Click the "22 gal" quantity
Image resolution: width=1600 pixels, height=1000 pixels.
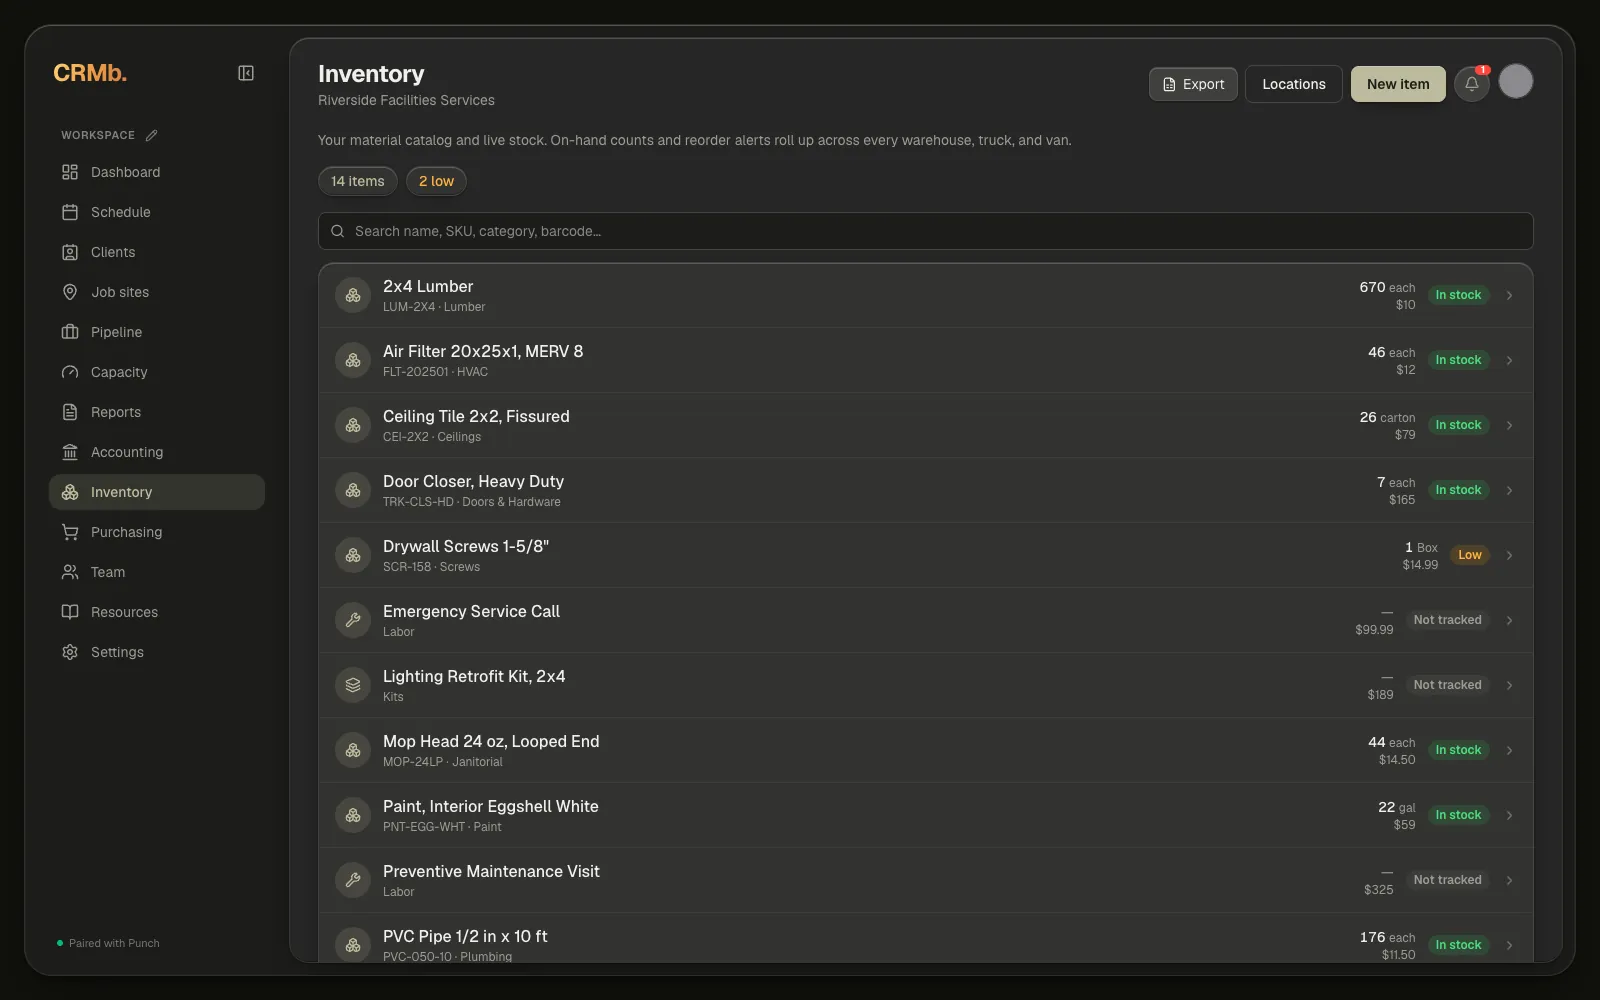[x=1396, y=807]
